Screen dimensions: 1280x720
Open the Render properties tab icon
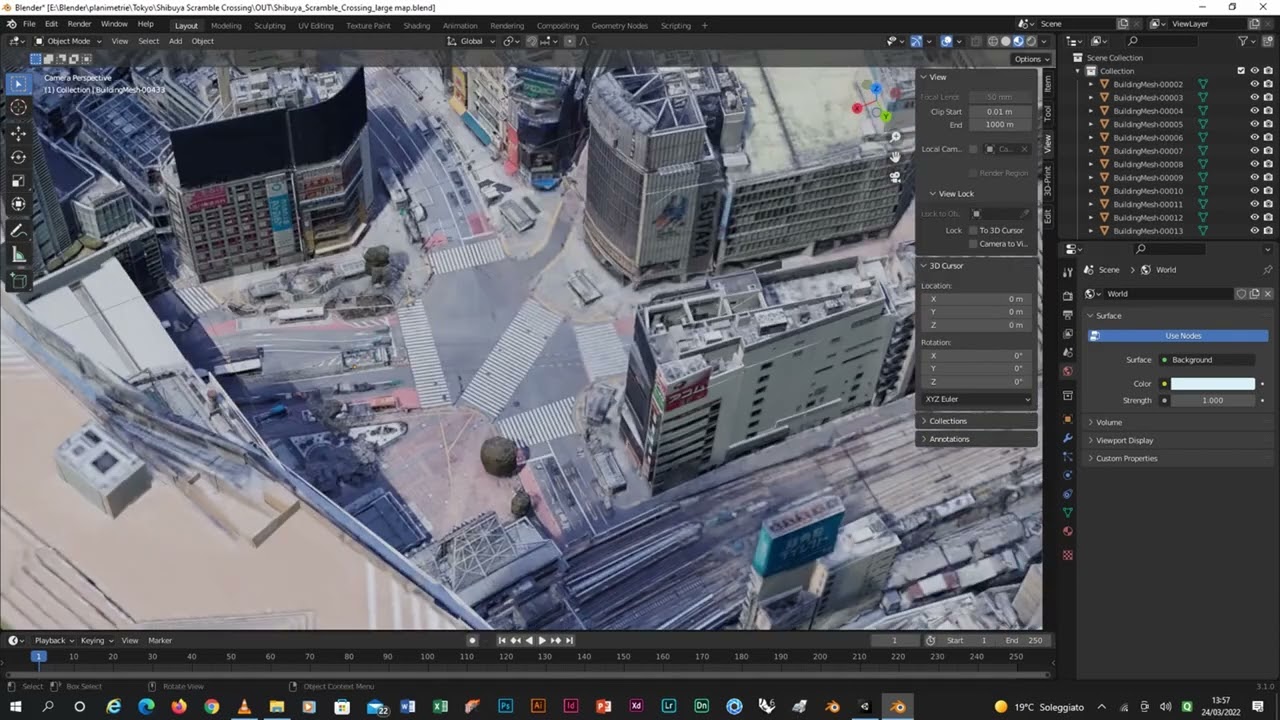1068,296
